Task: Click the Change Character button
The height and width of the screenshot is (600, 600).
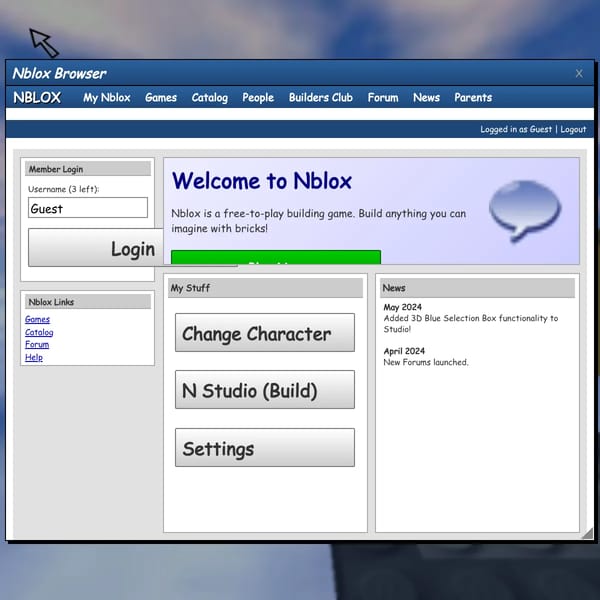Action: pos(265,333)
